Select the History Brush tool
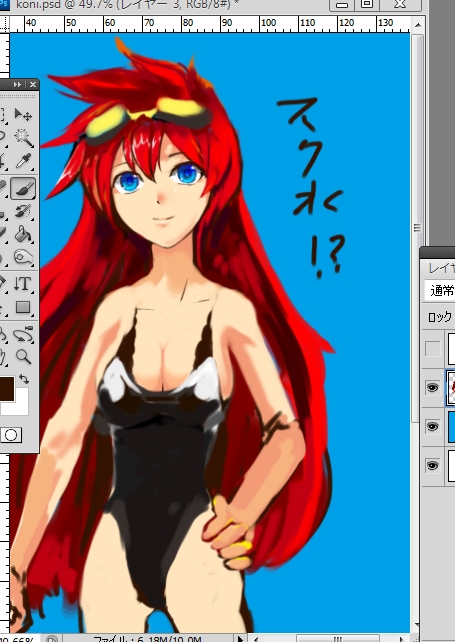The image size is (455, 642). pyautogui.click(x=23, y=212)
